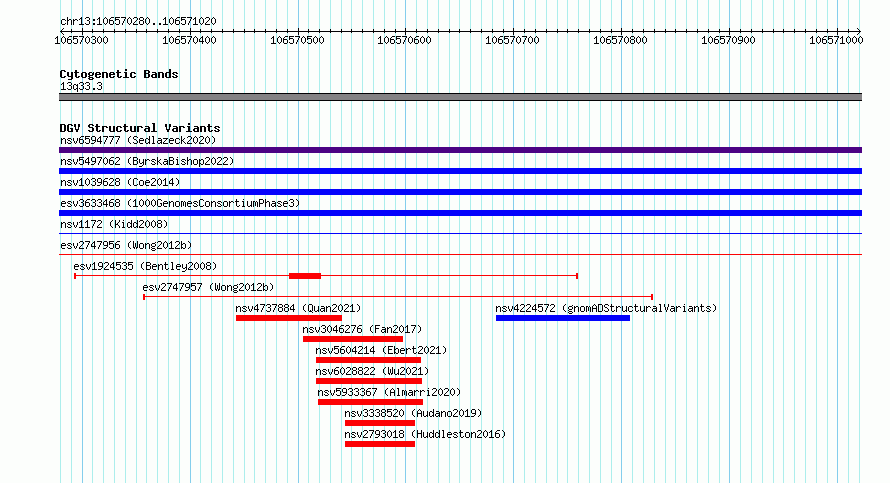
Task: Click ruler position 106570600
Action: coord(404,40)
